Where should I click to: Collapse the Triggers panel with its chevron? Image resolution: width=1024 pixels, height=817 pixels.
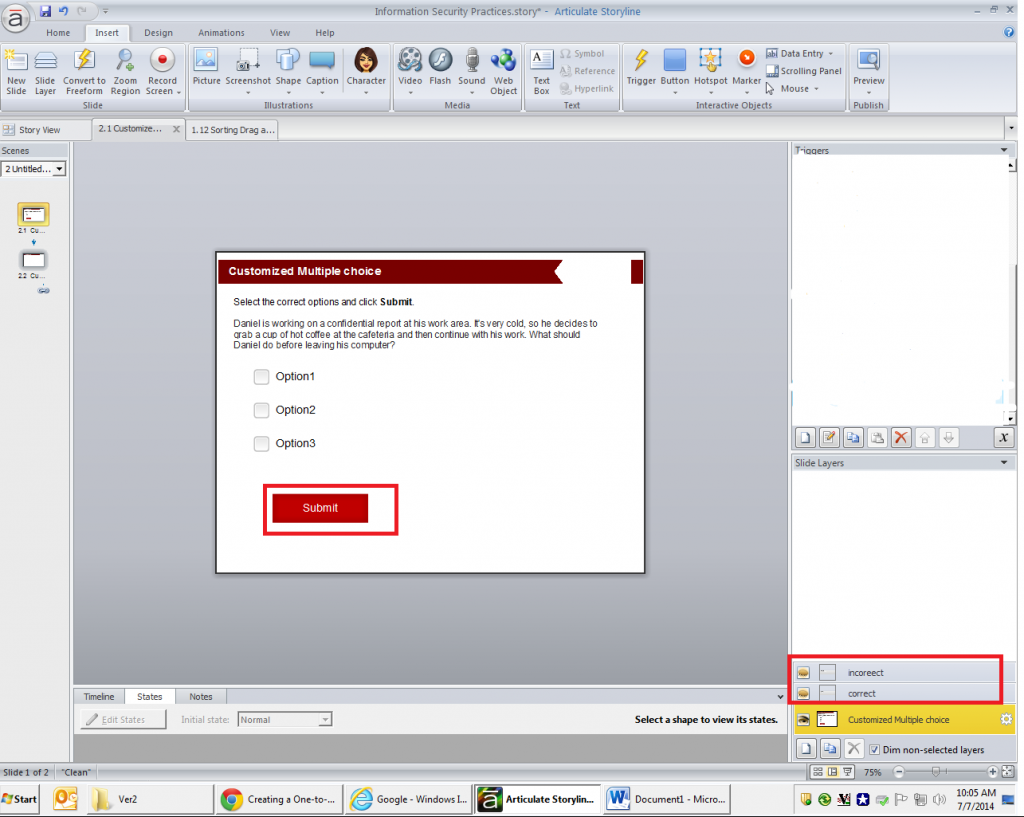[x=1003, y=150]
